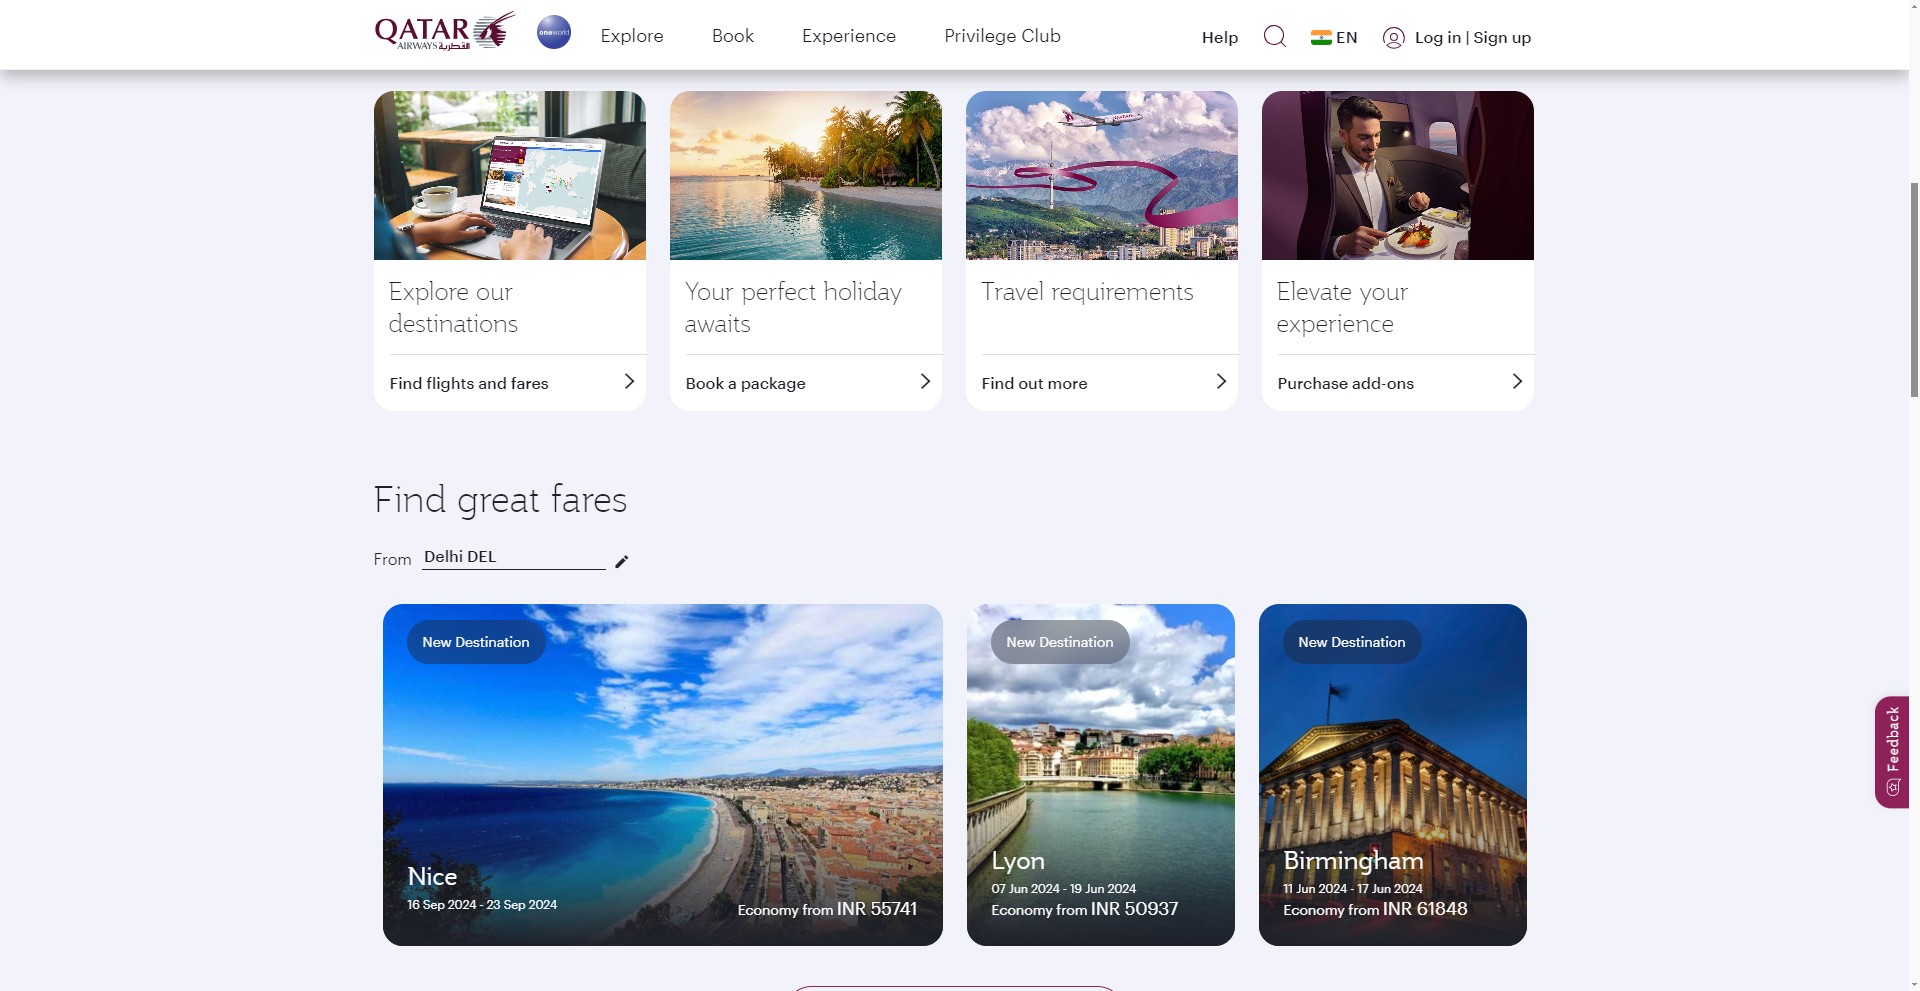
Task: Open the Feedback side tab
Action: click(1891, 751)
